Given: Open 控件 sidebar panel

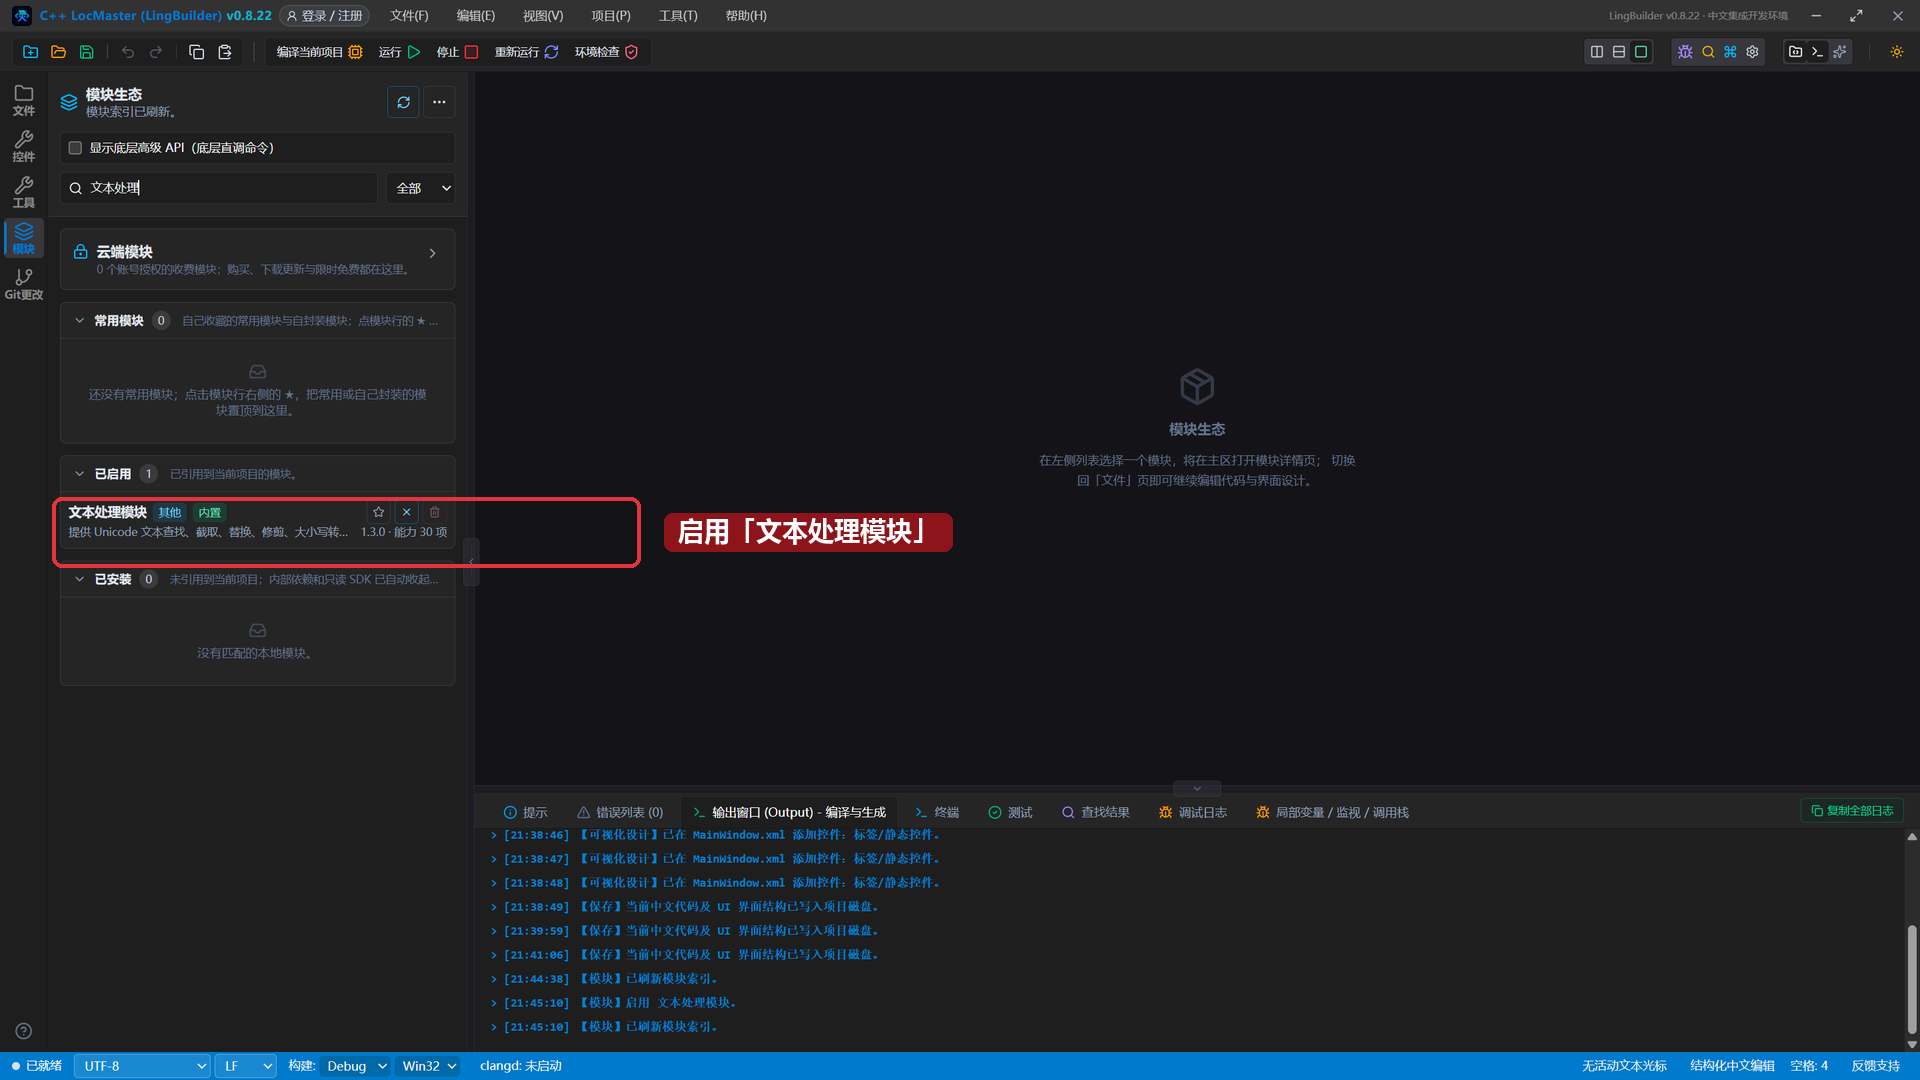Looking at the screenshot, I should coord(24,147).
